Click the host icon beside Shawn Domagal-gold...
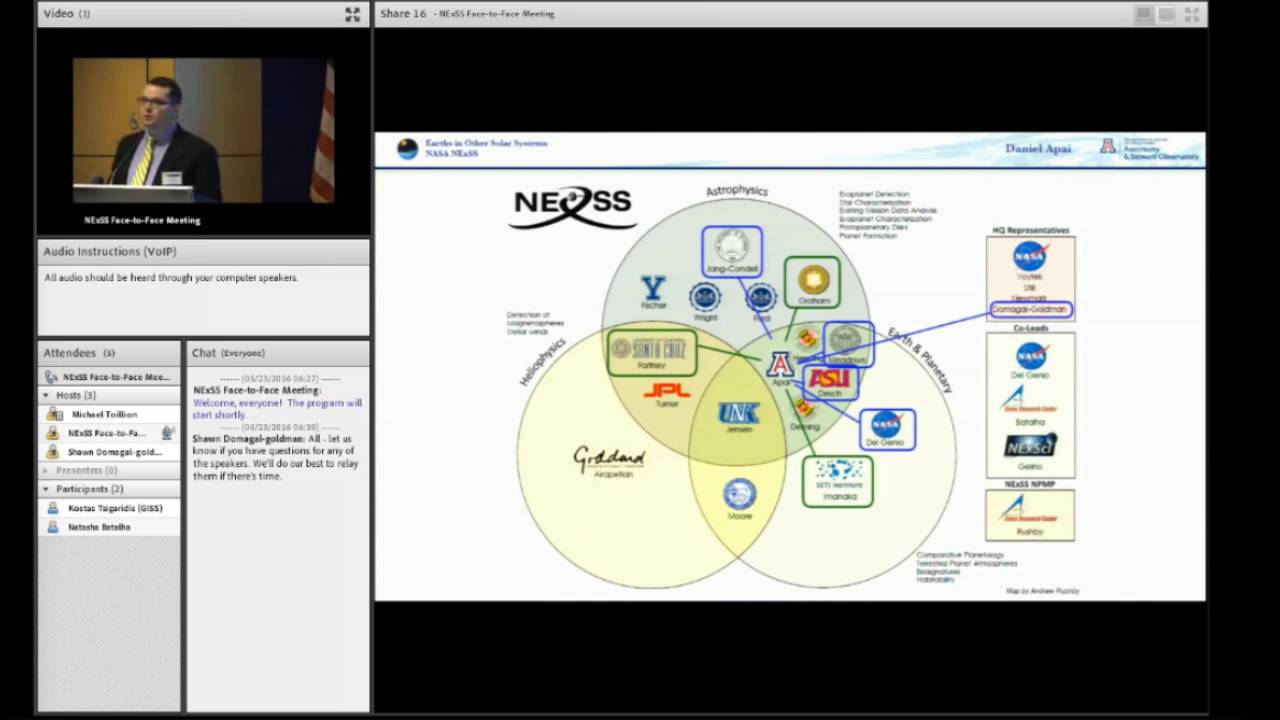This screenshot has width=1280, height=720. click(53, 452)
